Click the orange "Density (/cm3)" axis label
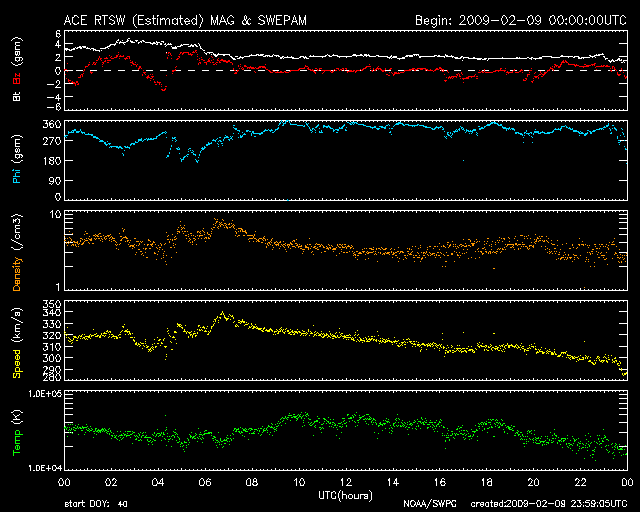 point(17,252)
